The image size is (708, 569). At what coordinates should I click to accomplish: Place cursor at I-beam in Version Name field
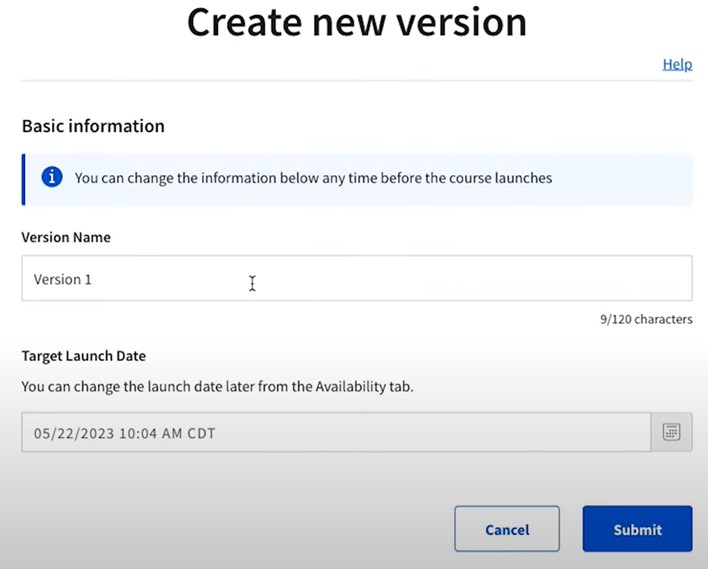tap(252, 284)
